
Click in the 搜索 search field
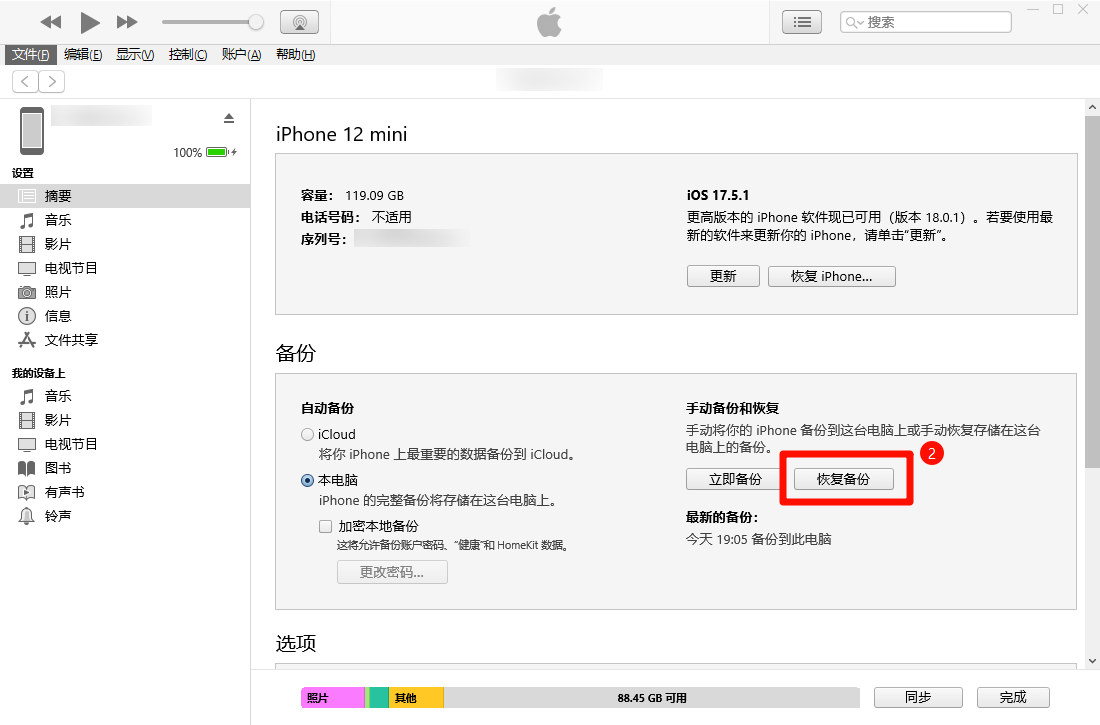tap(935, 22)
